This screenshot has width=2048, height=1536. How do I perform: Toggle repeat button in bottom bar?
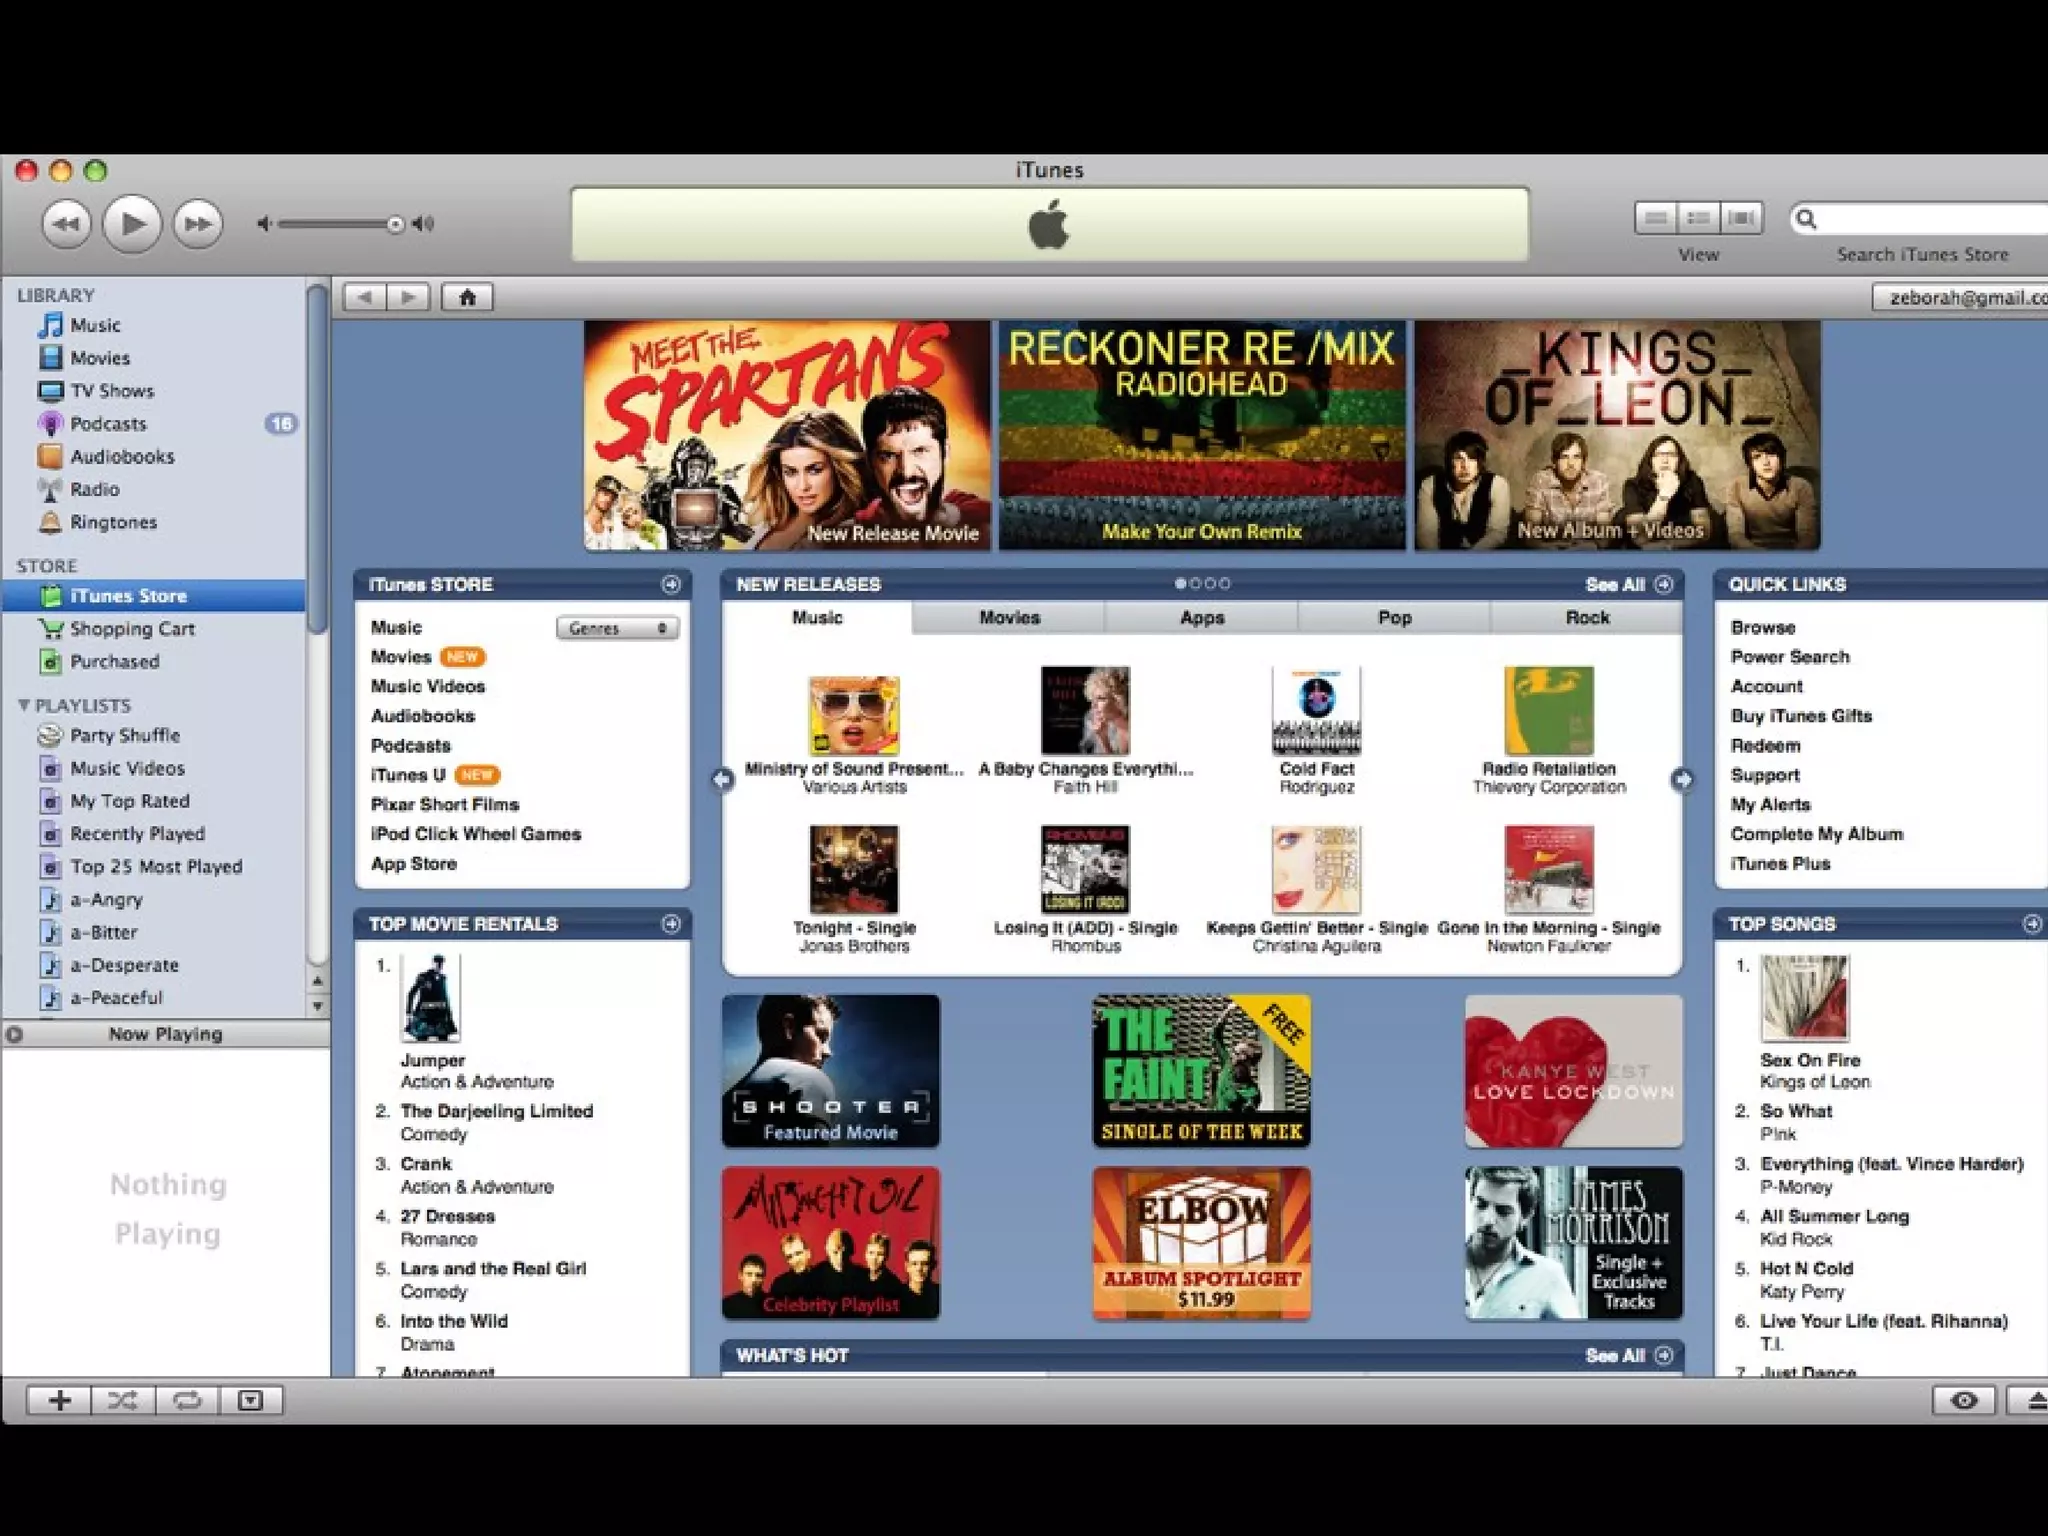[x=186, y=1400]
